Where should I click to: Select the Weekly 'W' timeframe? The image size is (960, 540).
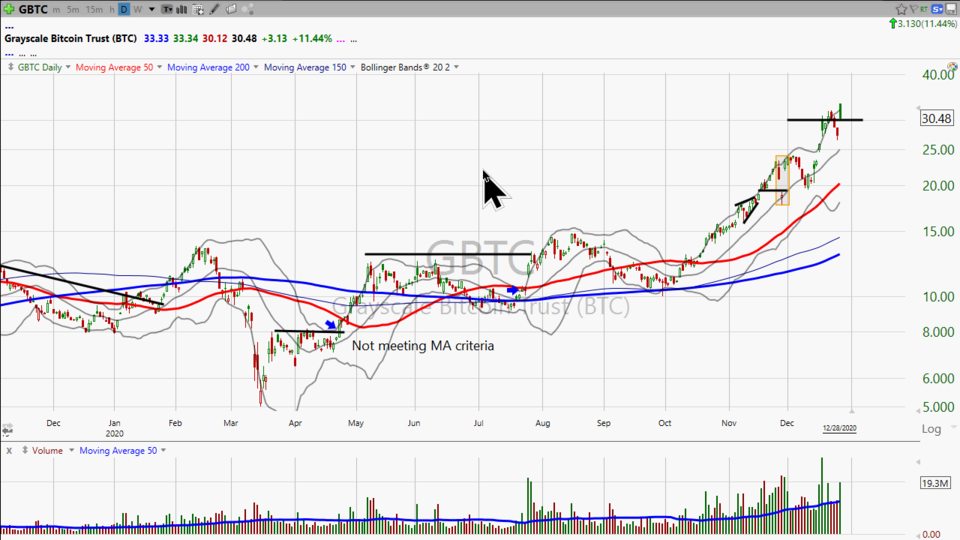click(137, 10)
